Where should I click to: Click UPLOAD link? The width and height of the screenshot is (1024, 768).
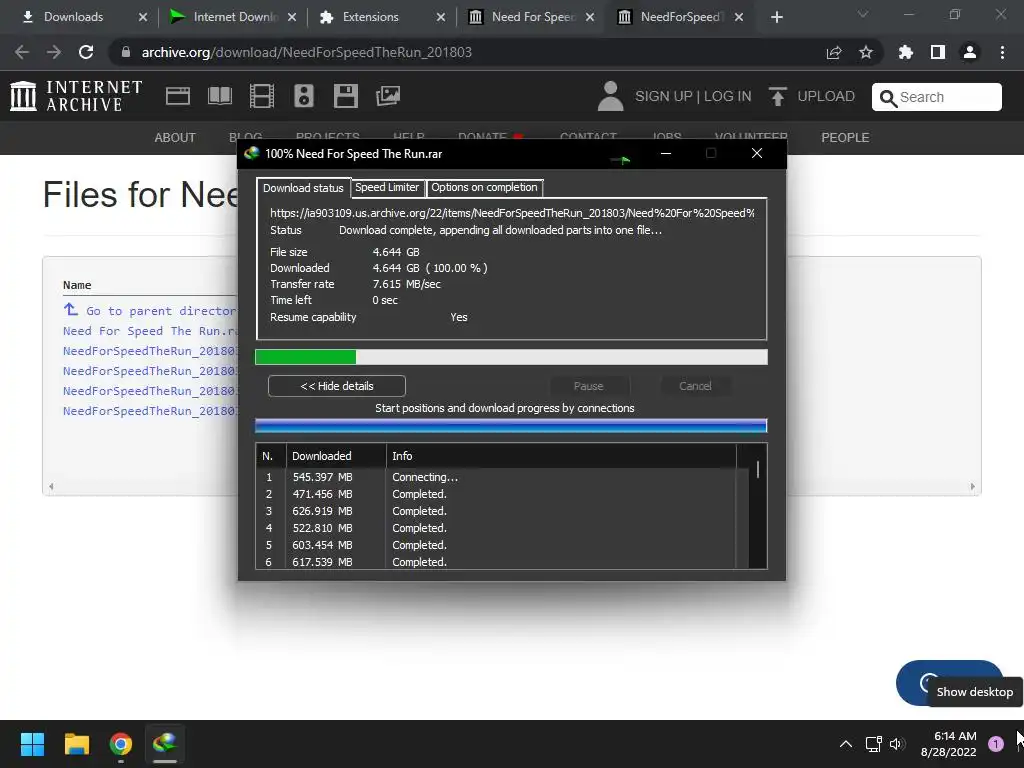tap(825, 97)
